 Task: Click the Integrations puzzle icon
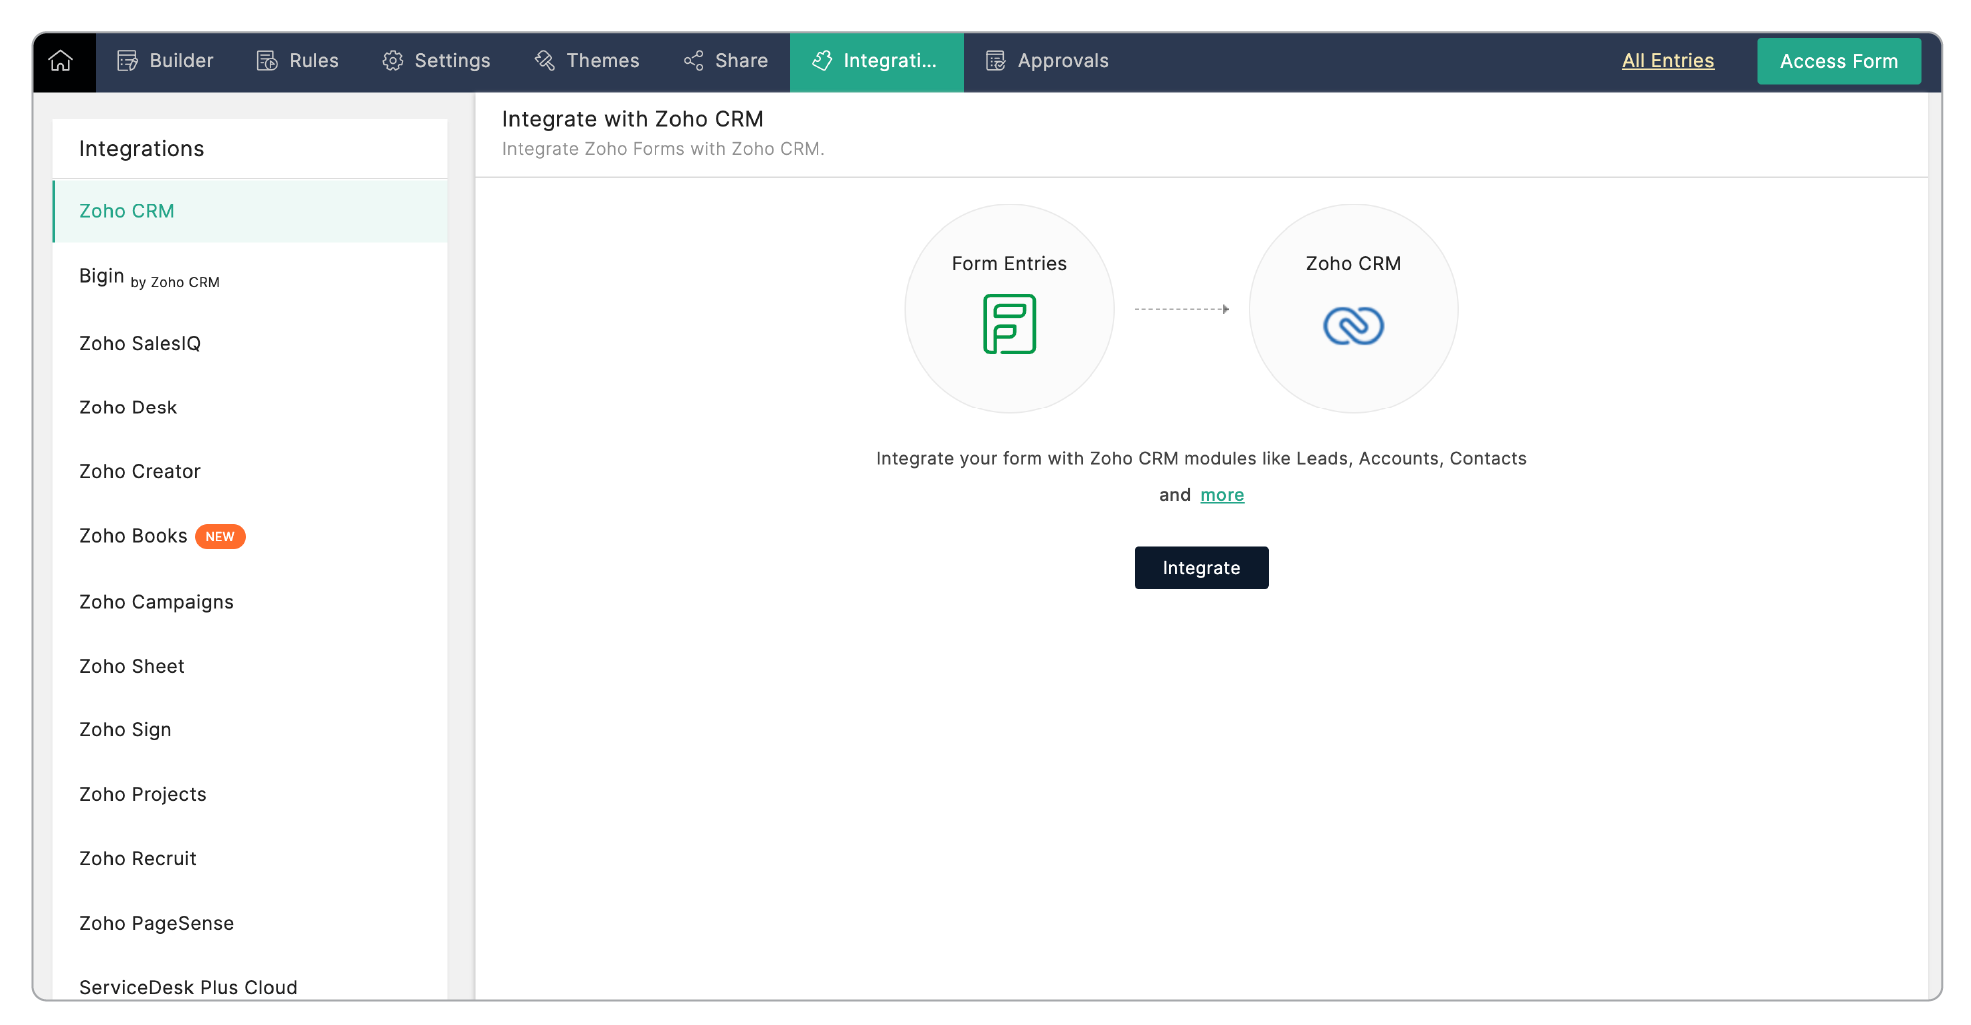822,61
